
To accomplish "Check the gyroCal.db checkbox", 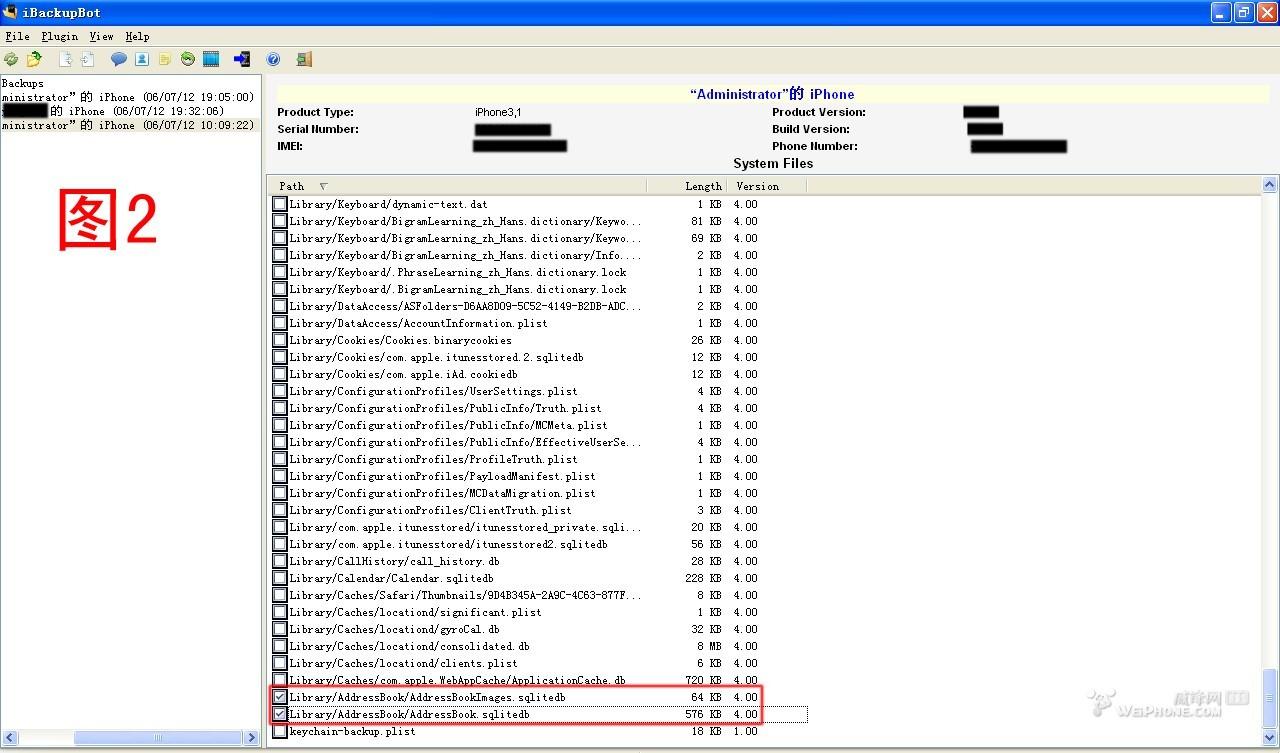I will [280, 629].
